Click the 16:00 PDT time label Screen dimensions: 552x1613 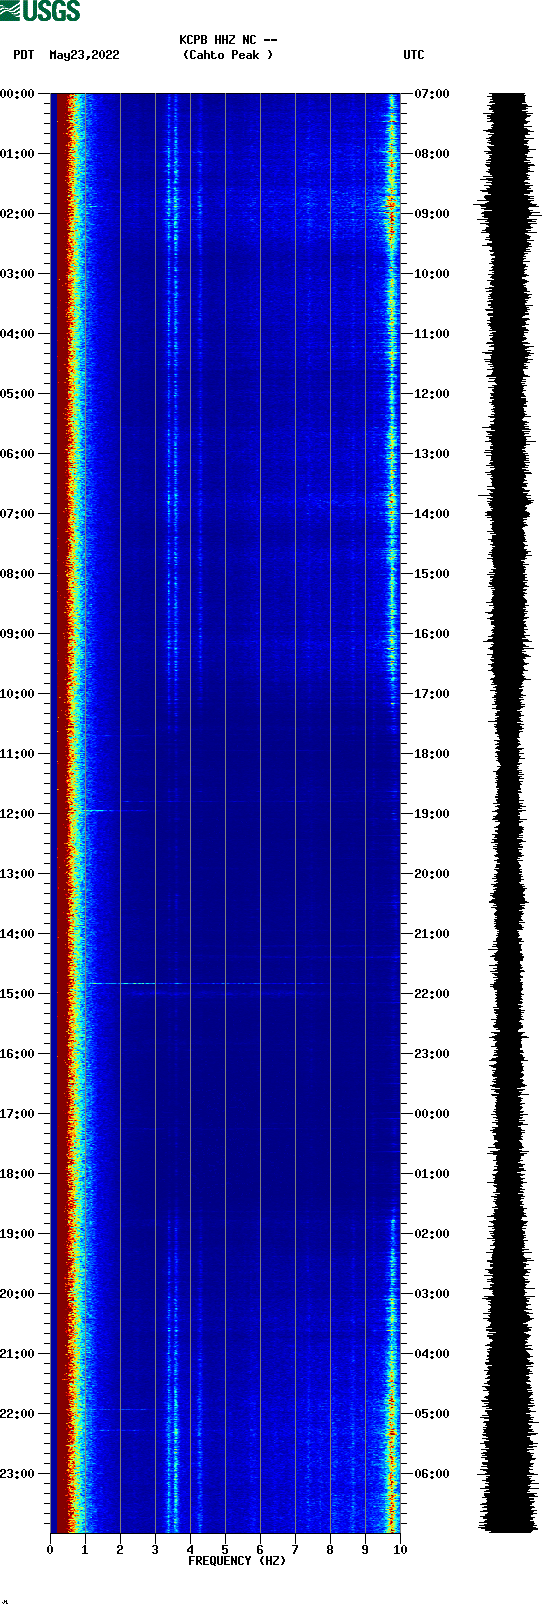click(18, 1054)
